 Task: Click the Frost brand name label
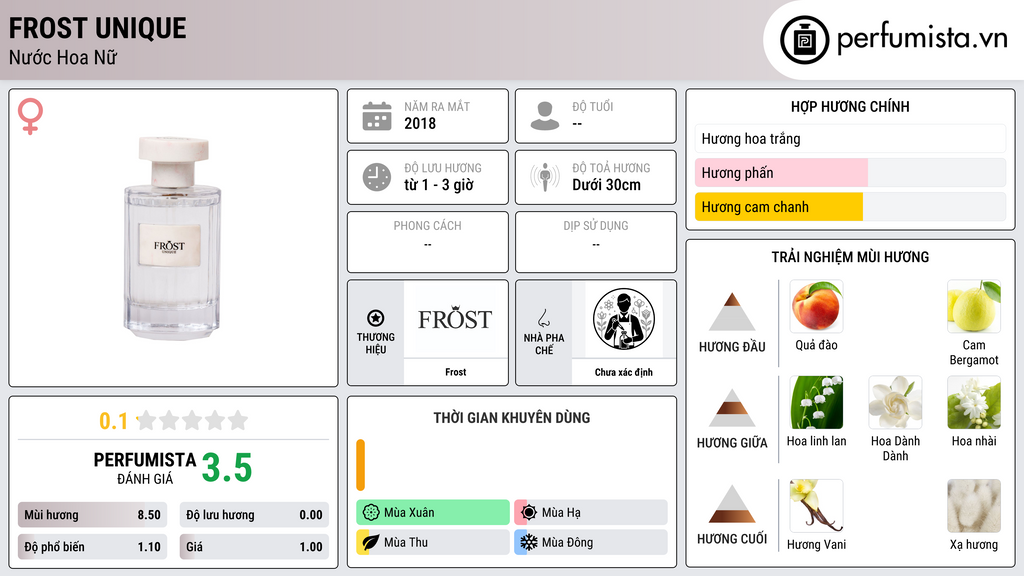(x=455, y=372)
